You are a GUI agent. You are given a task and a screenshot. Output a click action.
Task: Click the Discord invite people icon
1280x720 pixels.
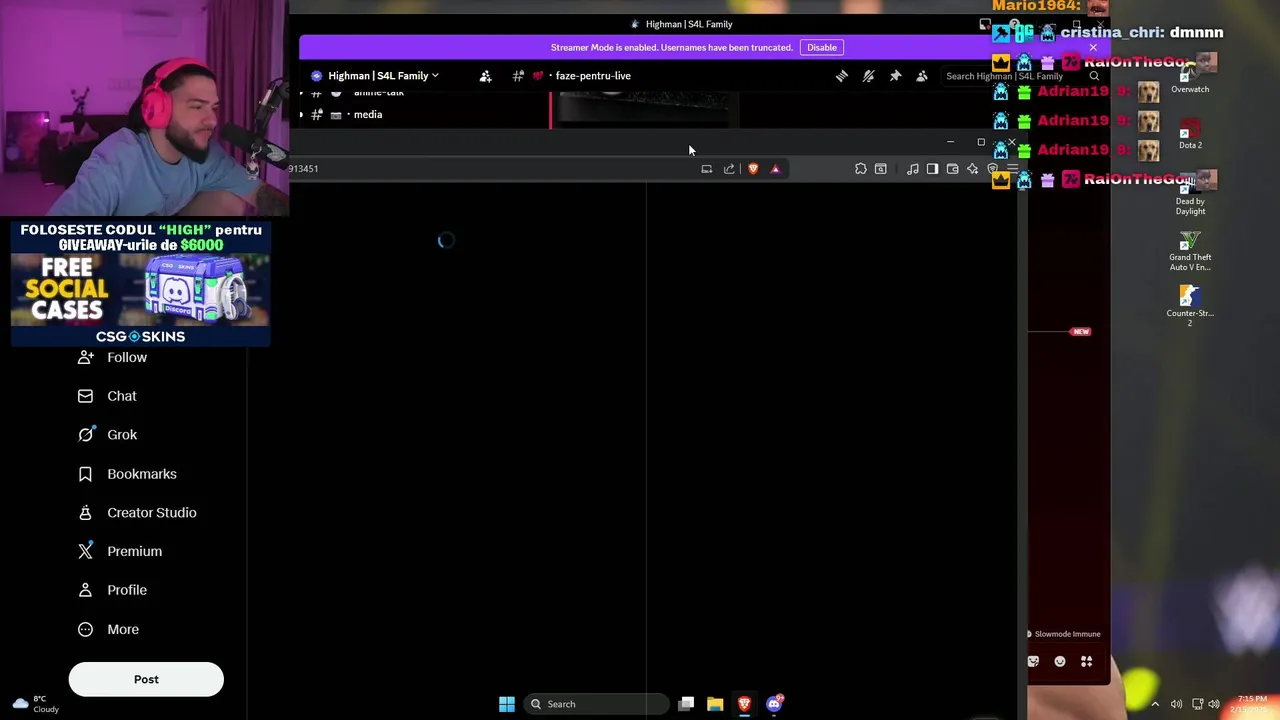point(486,76)
